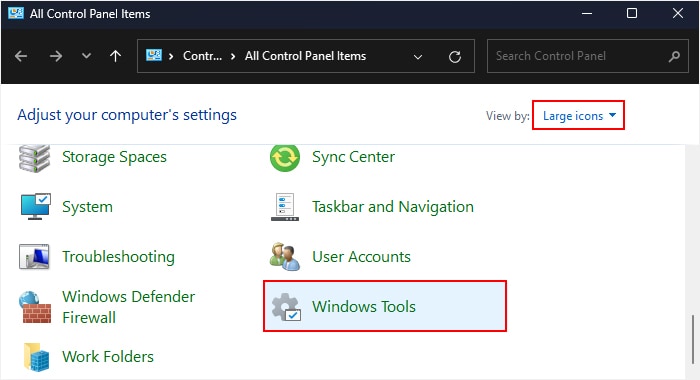The height and width of the screenshot is (380, 700).
Task: Click All Control Panel Items breadcrumb
Action: pyautogui.click(x=305, y=56)
